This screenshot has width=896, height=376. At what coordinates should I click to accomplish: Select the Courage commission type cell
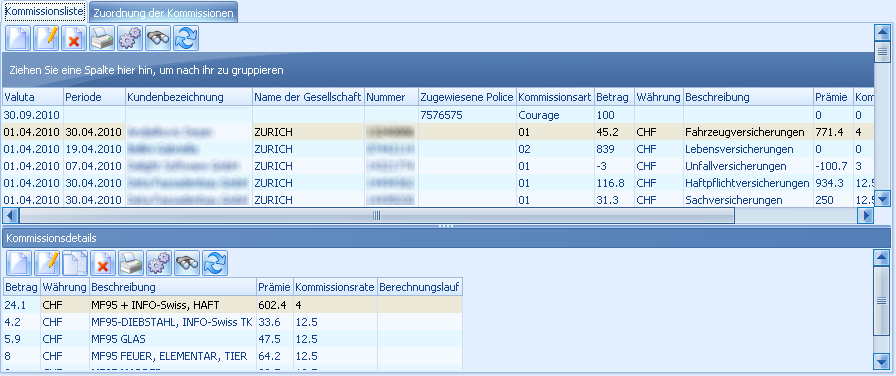[555, 115]
